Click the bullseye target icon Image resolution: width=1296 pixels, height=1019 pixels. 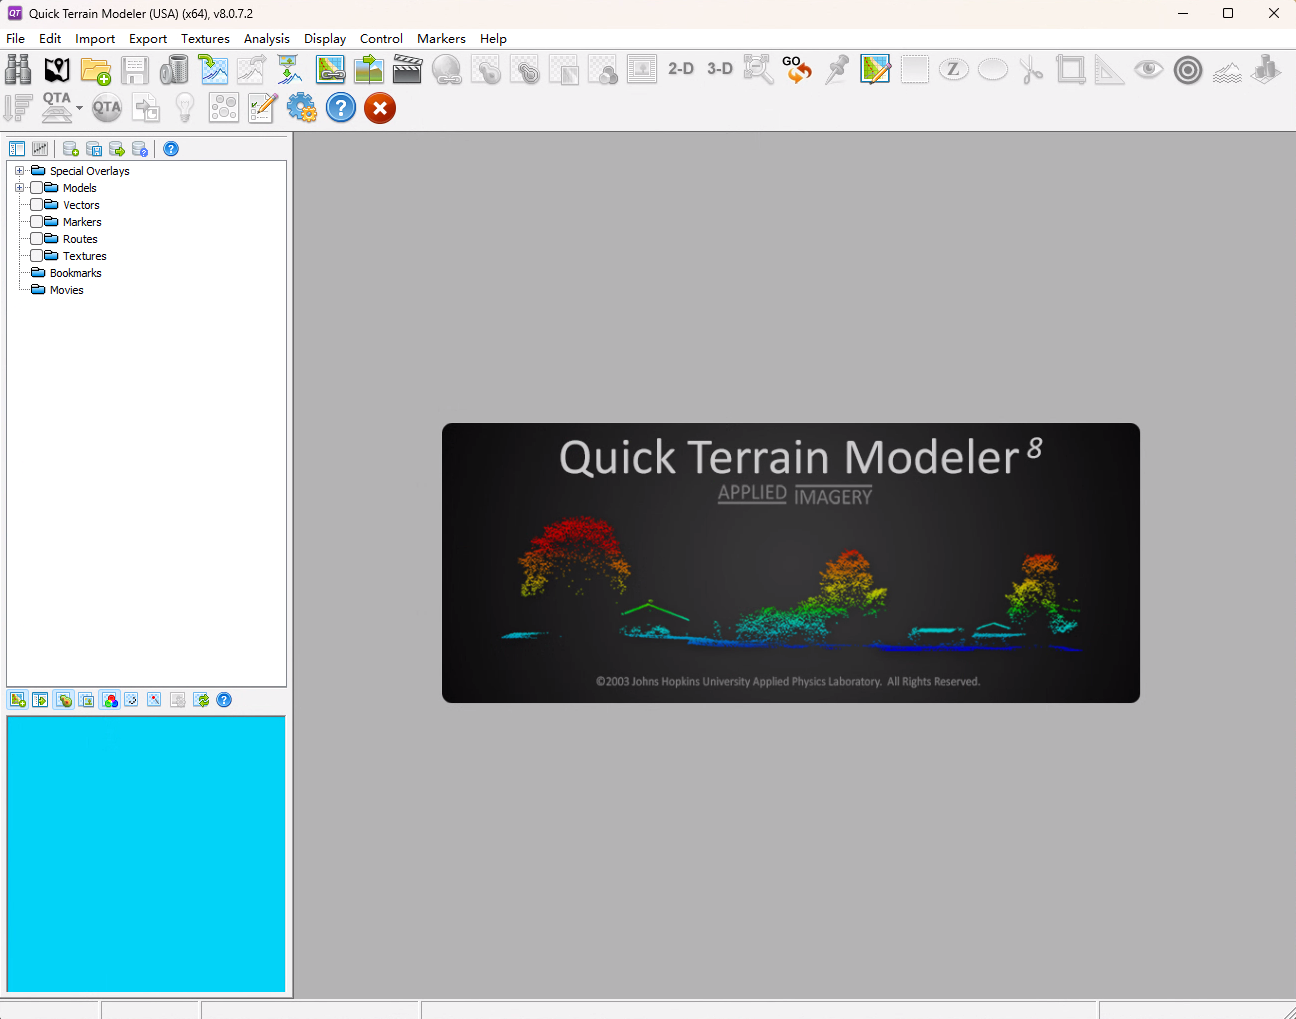(x=1188, y=69)
